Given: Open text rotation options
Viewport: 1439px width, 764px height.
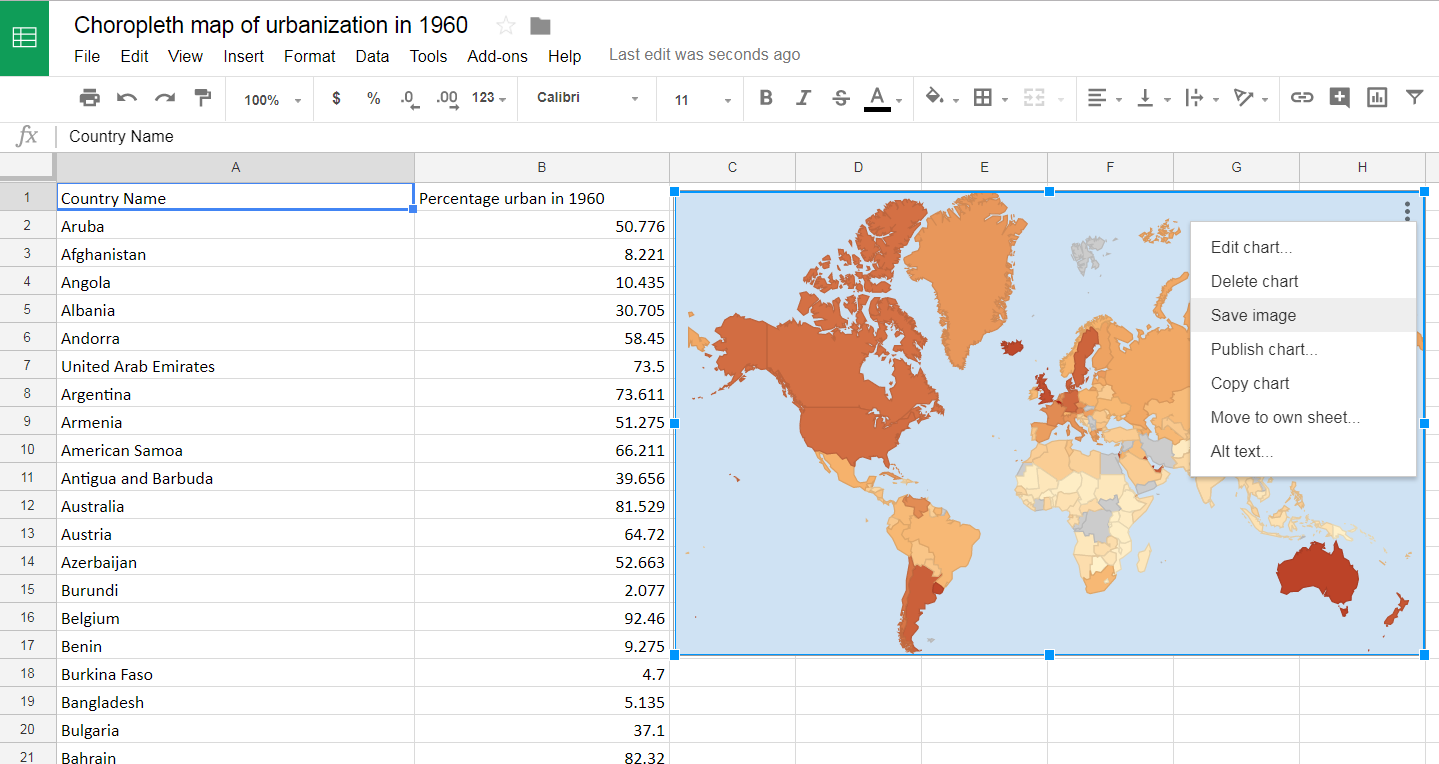Looking at the screenshot, I should click(x=1243, y=98).
